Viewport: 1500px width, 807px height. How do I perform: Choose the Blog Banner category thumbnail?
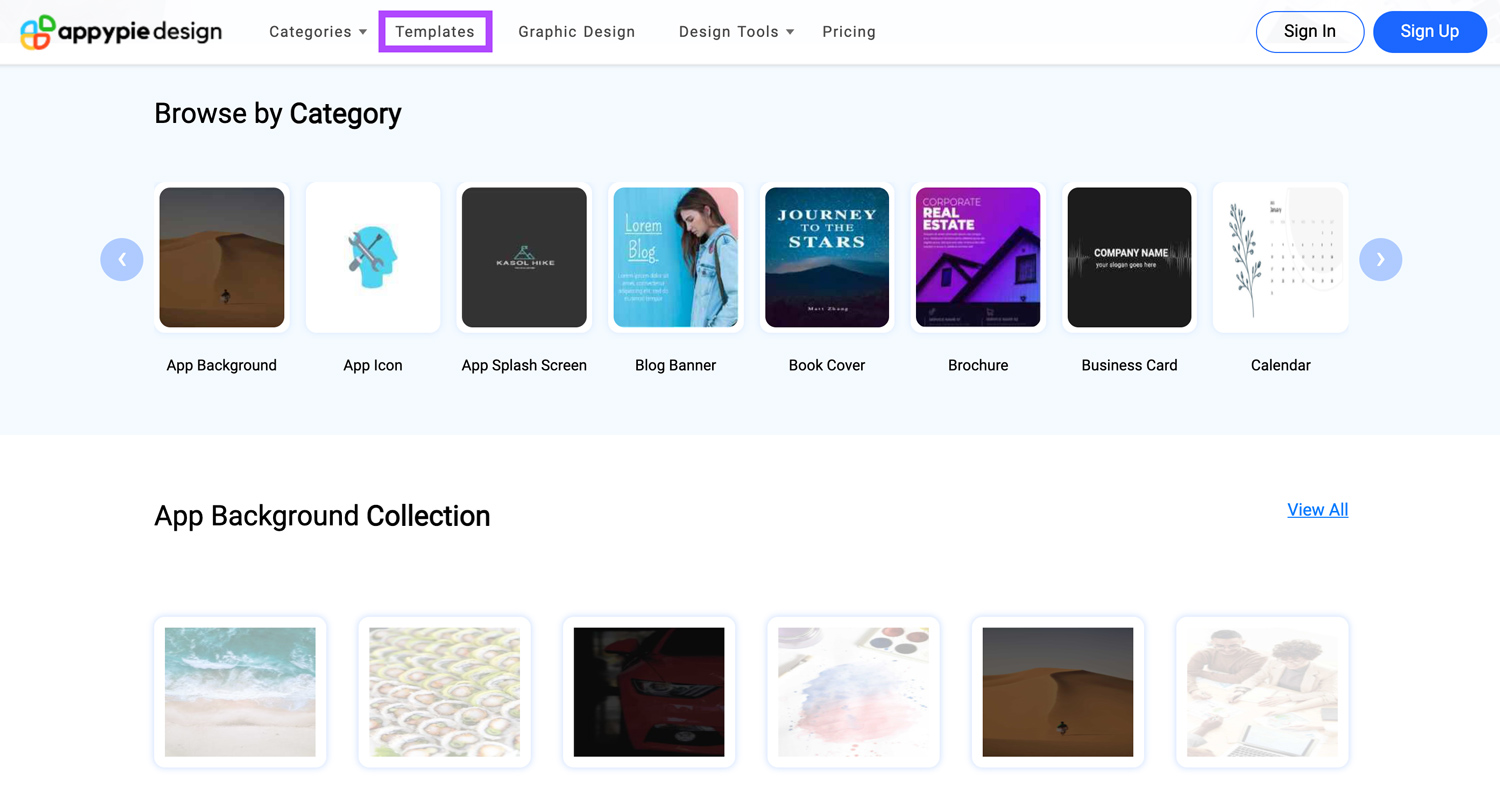pos(675,258)
